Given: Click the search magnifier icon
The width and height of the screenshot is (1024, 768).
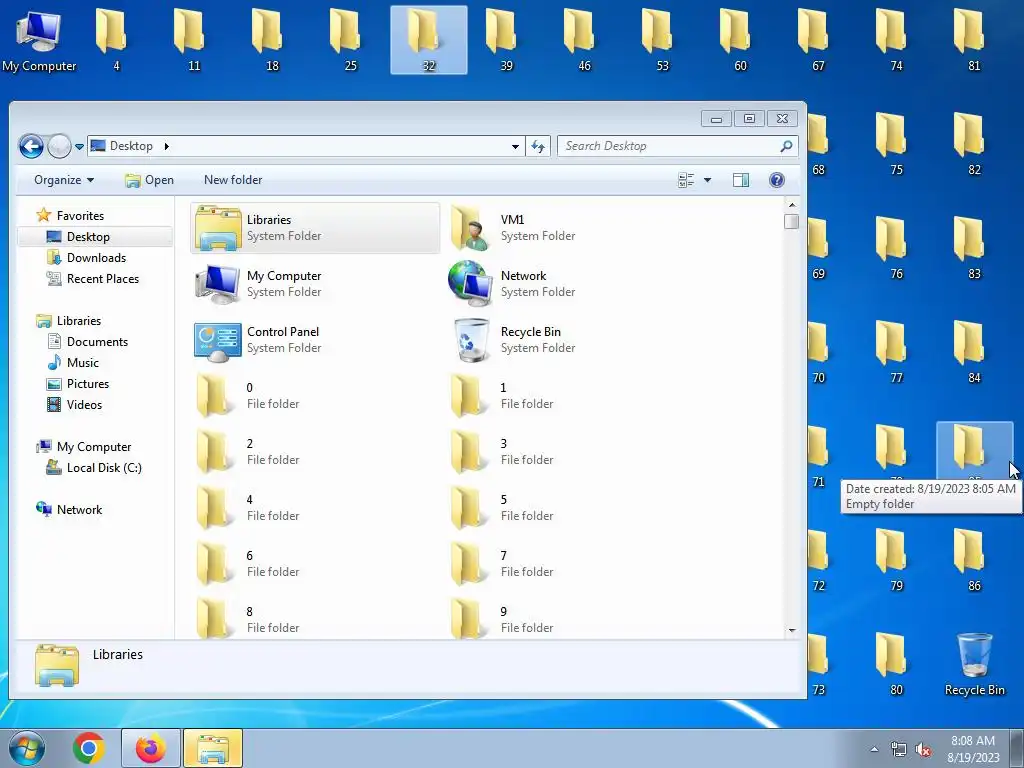Looking at the screenshot, I should tap(786, 146).
